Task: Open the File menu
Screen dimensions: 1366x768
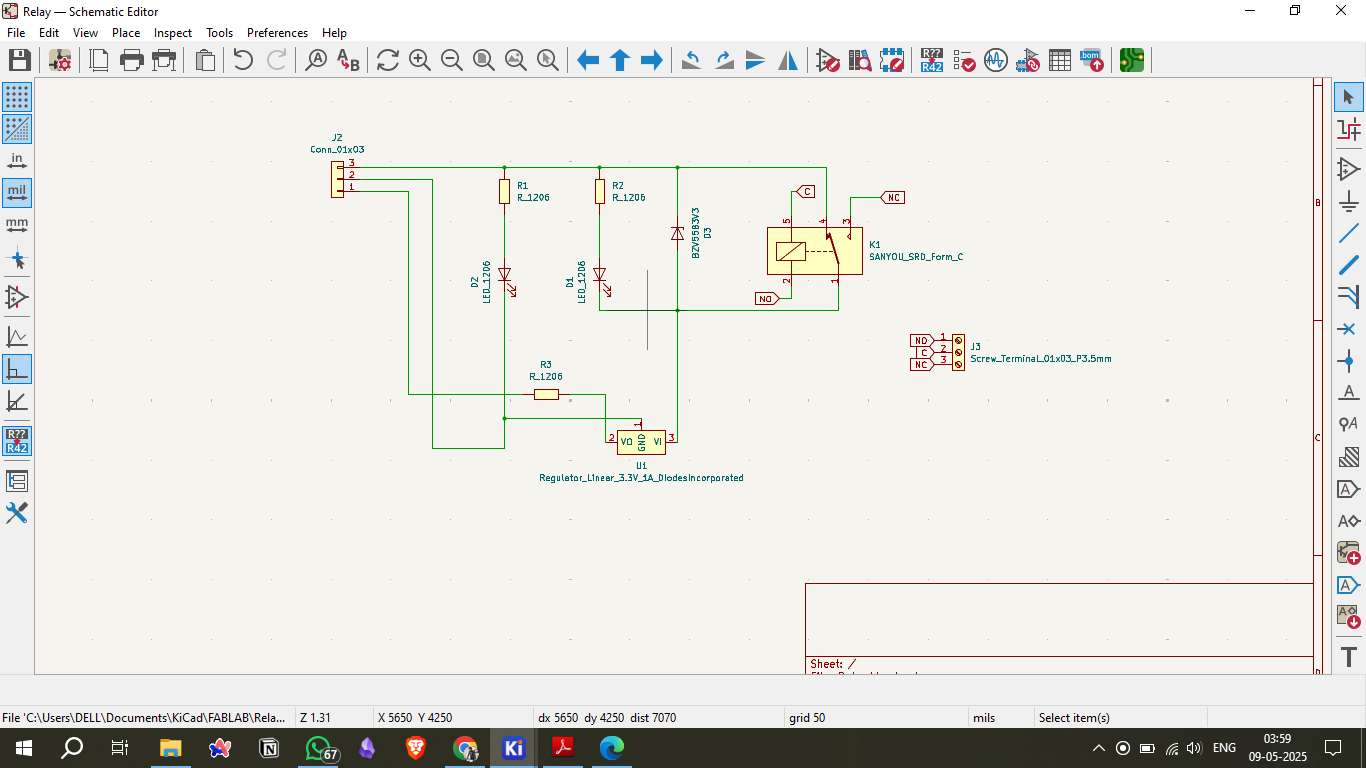Action: 16,32
